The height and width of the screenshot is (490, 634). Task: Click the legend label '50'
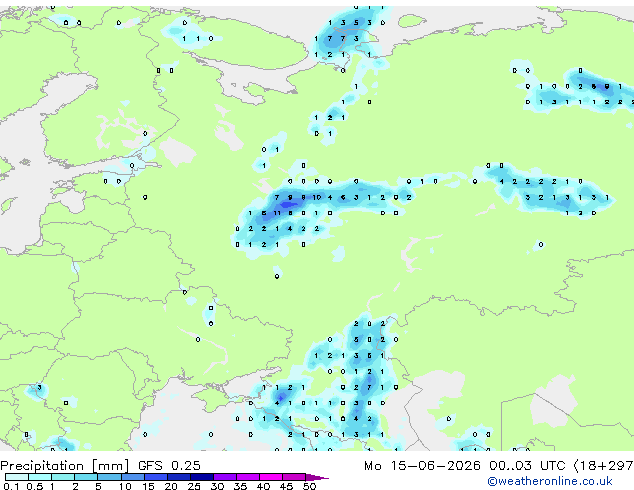click(309, 486)
